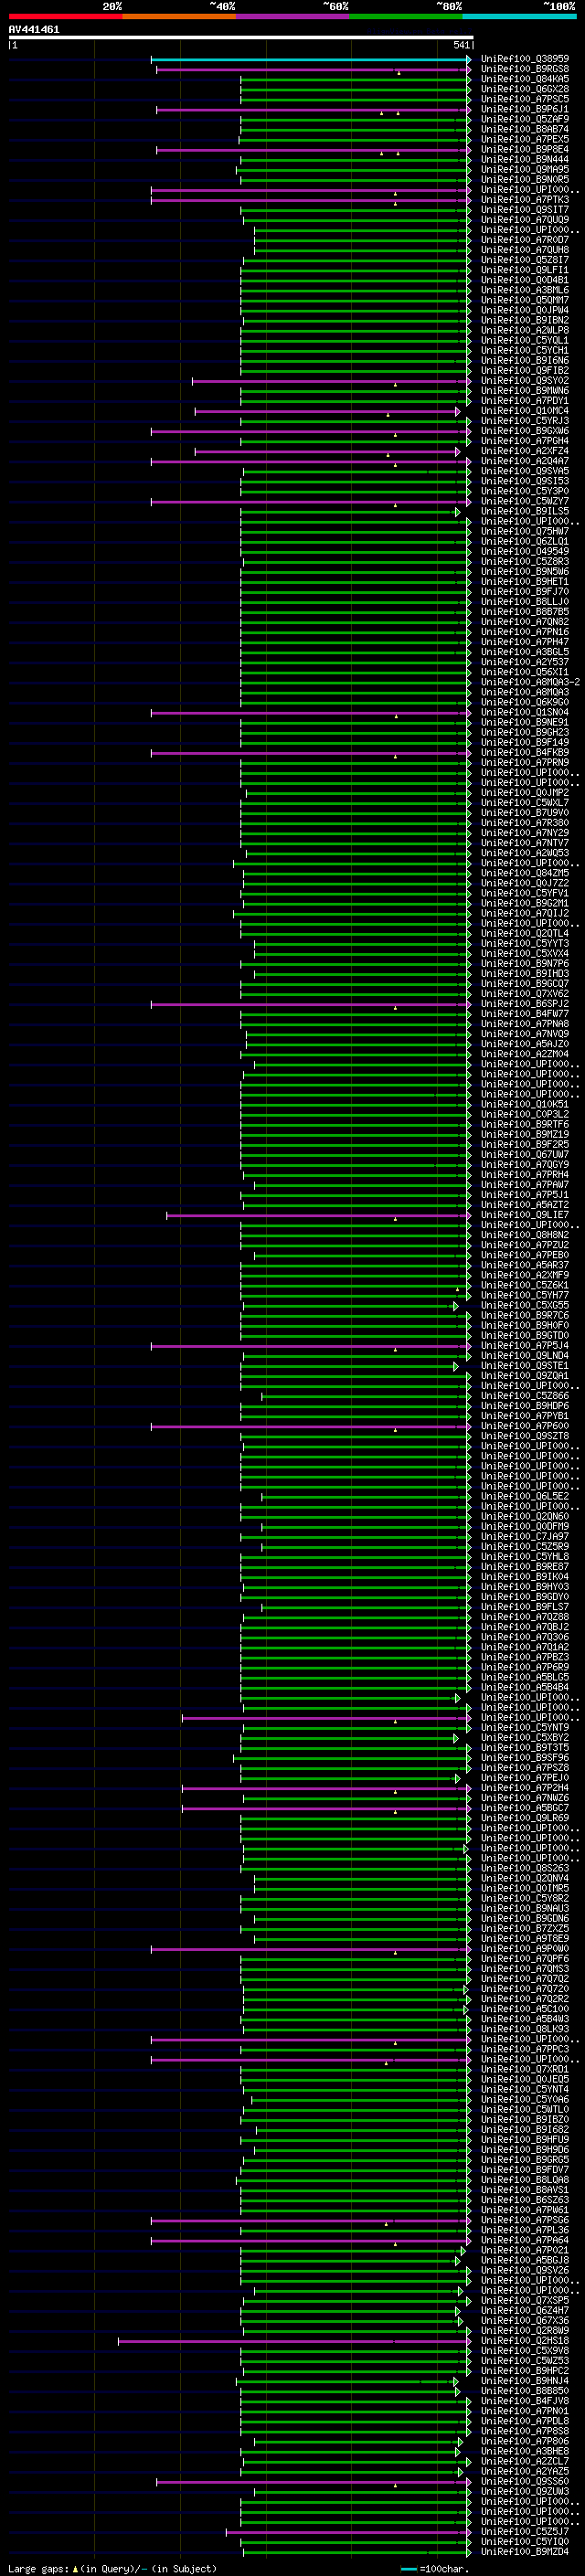Screen dimensions: 585x2576
Task: Select the UniRef100_A7QUQ9 label
Action: (525, 220)
